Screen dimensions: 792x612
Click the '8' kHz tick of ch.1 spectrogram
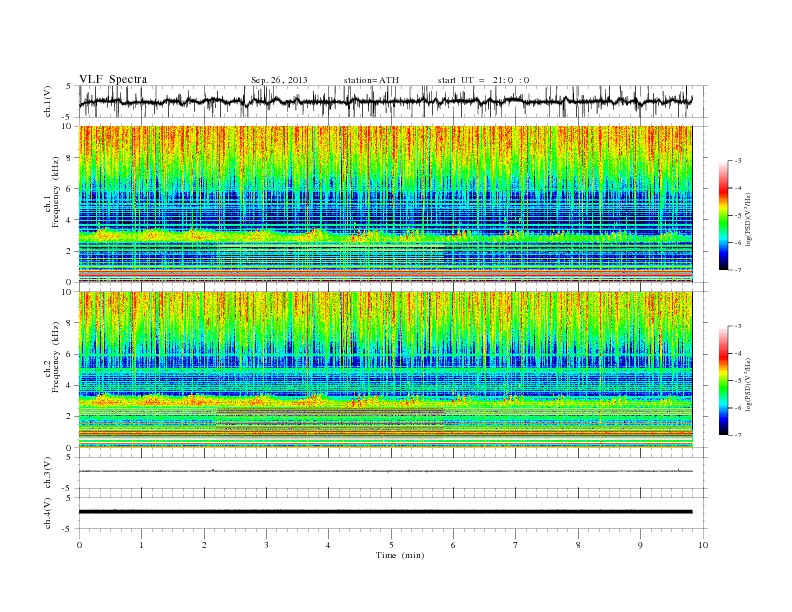tap(70, 158)
